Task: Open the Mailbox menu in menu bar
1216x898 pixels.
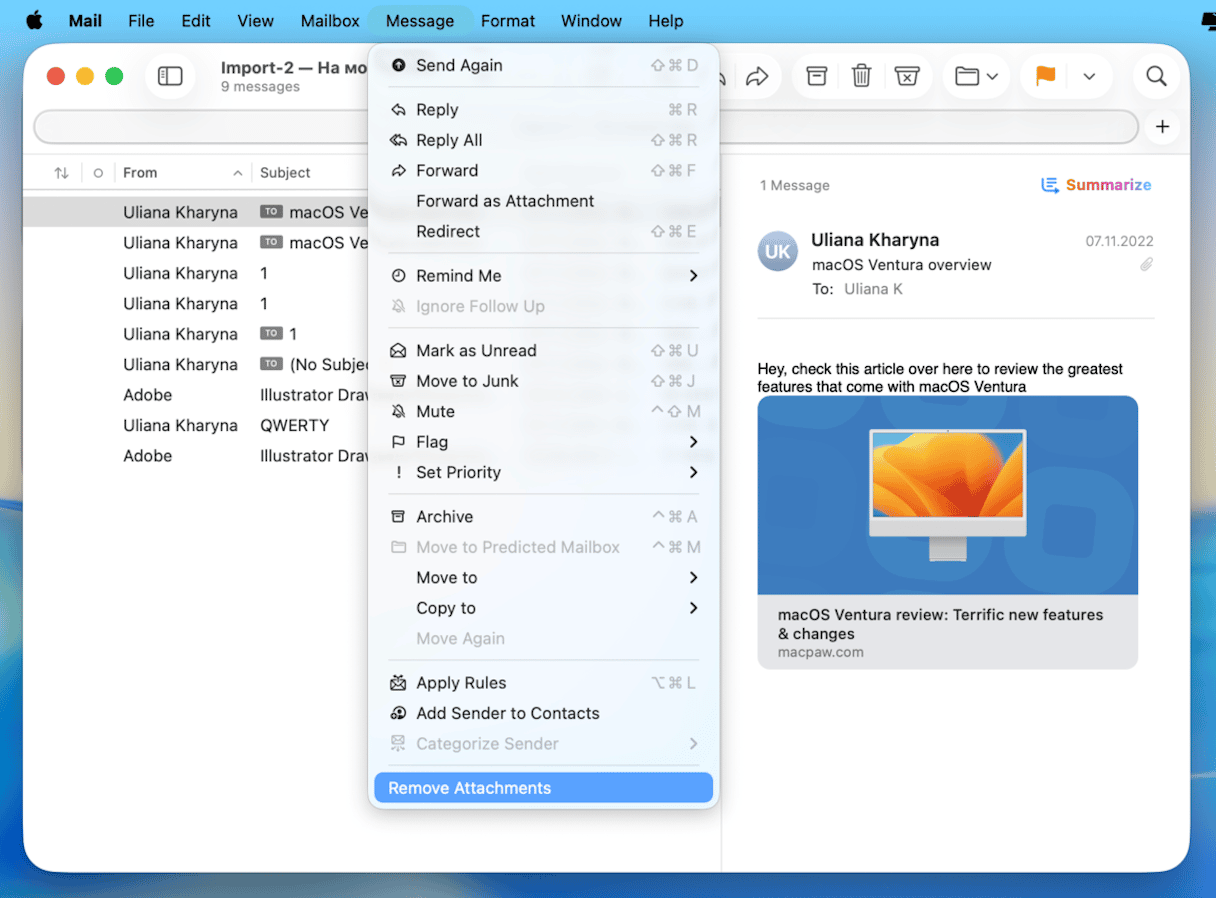Action: tap(330, 21)
